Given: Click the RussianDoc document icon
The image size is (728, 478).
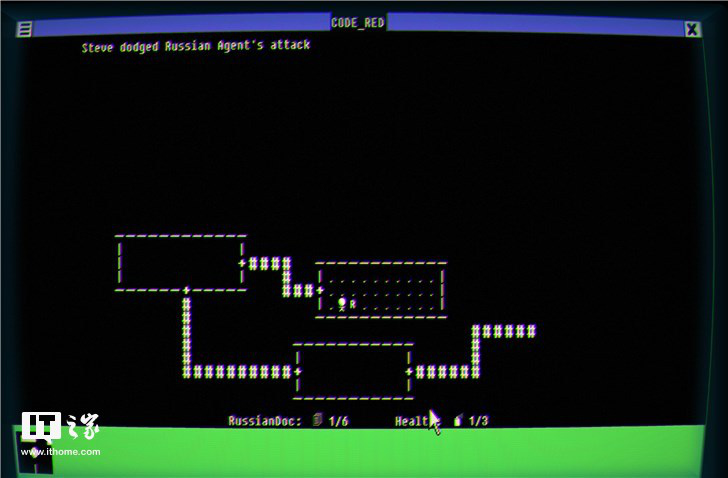Looking at the screenshot, I should 317,421.
